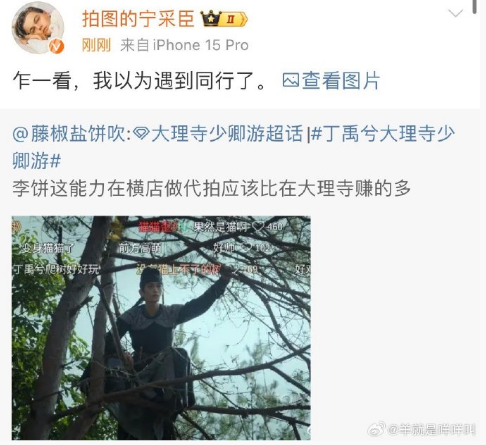Click the 刚刚 post timestamp

click(96, 45)
